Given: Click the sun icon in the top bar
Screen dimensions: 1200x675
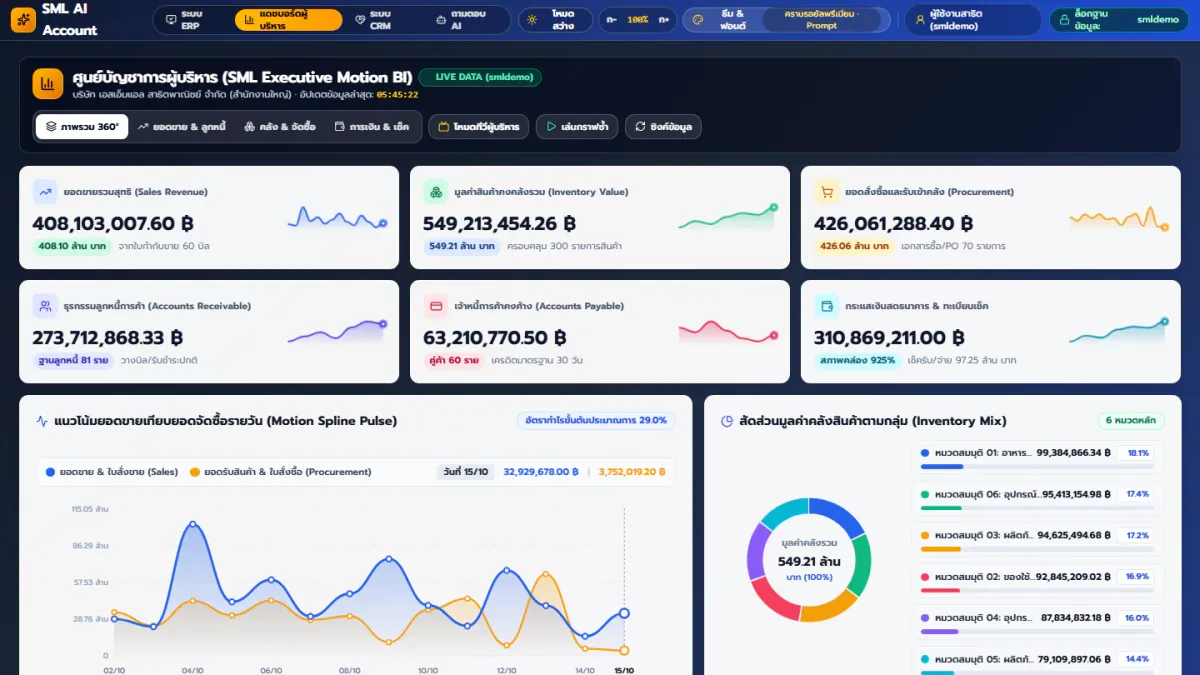Looking at the screenshot, I should (x=533, y=19).
